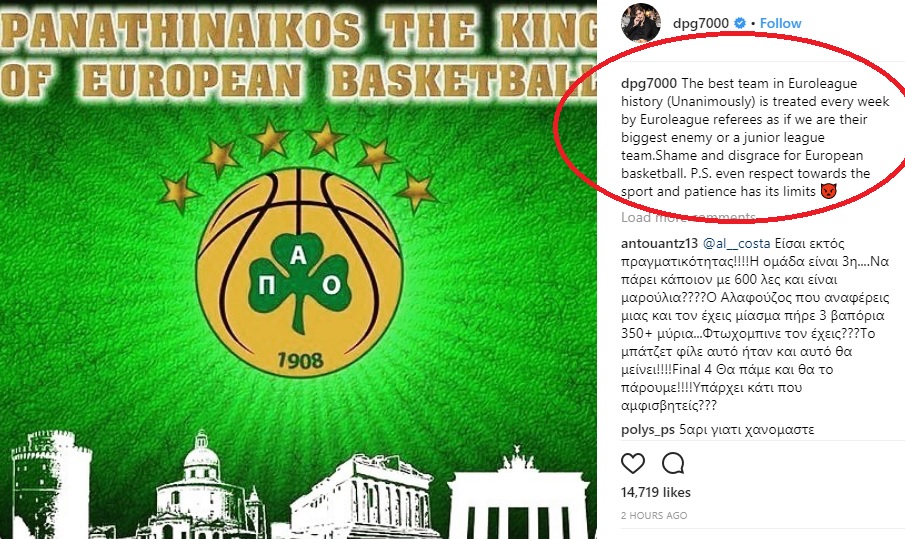View the 14,719 likes list
Viewport: 905px width, 539px height.
tap(656, 492)
